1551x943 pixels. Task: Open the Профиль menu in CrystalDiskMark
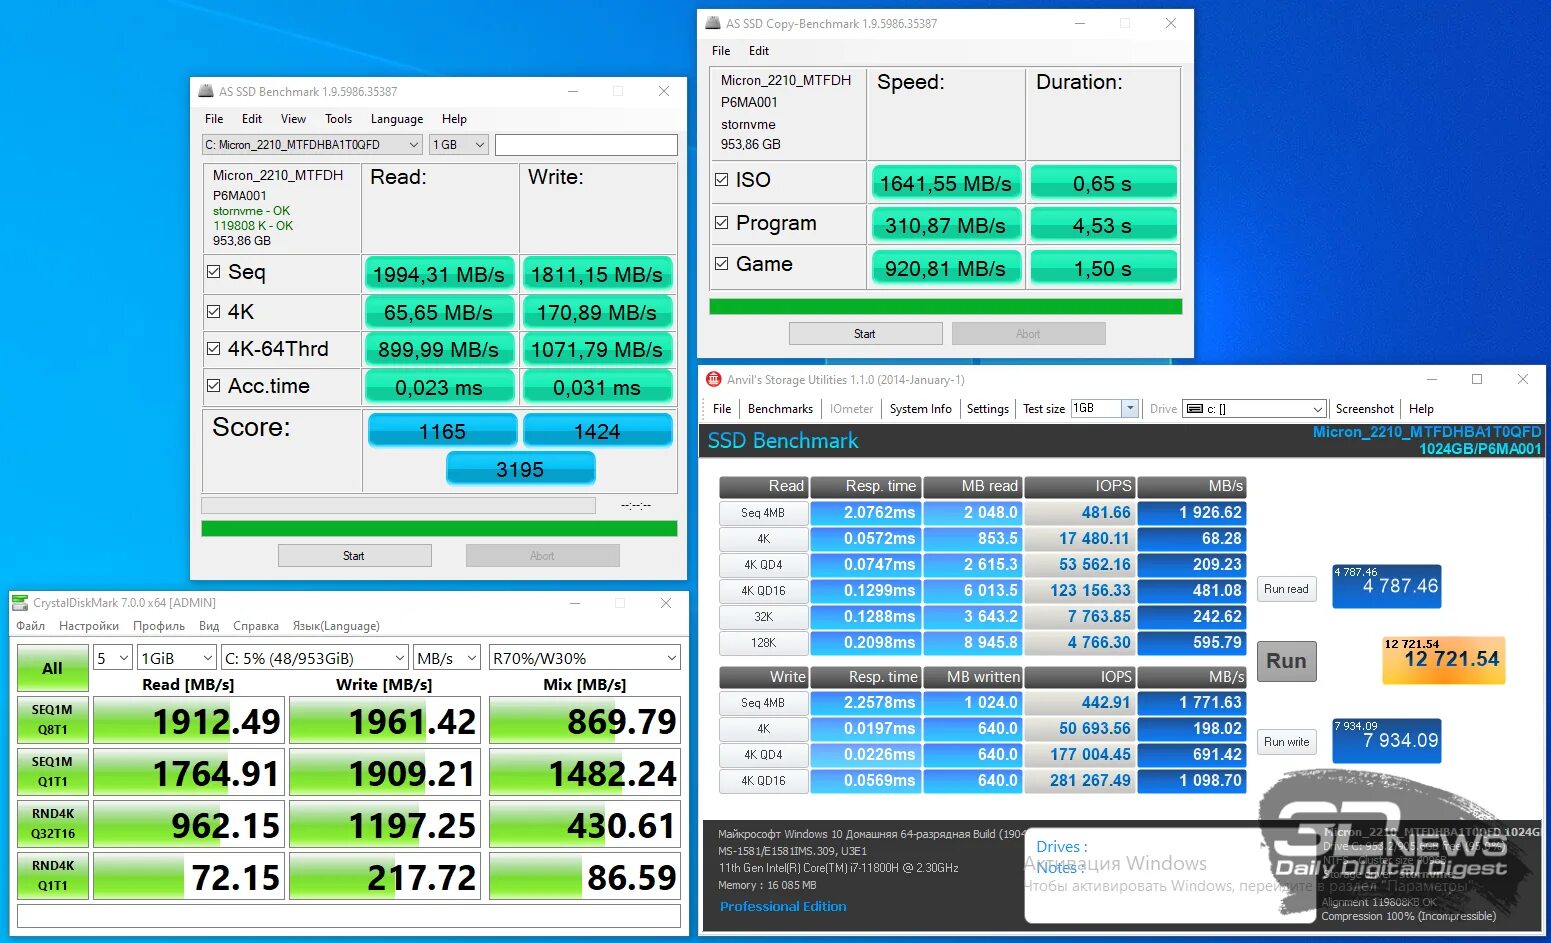click(x=159, y=626)
